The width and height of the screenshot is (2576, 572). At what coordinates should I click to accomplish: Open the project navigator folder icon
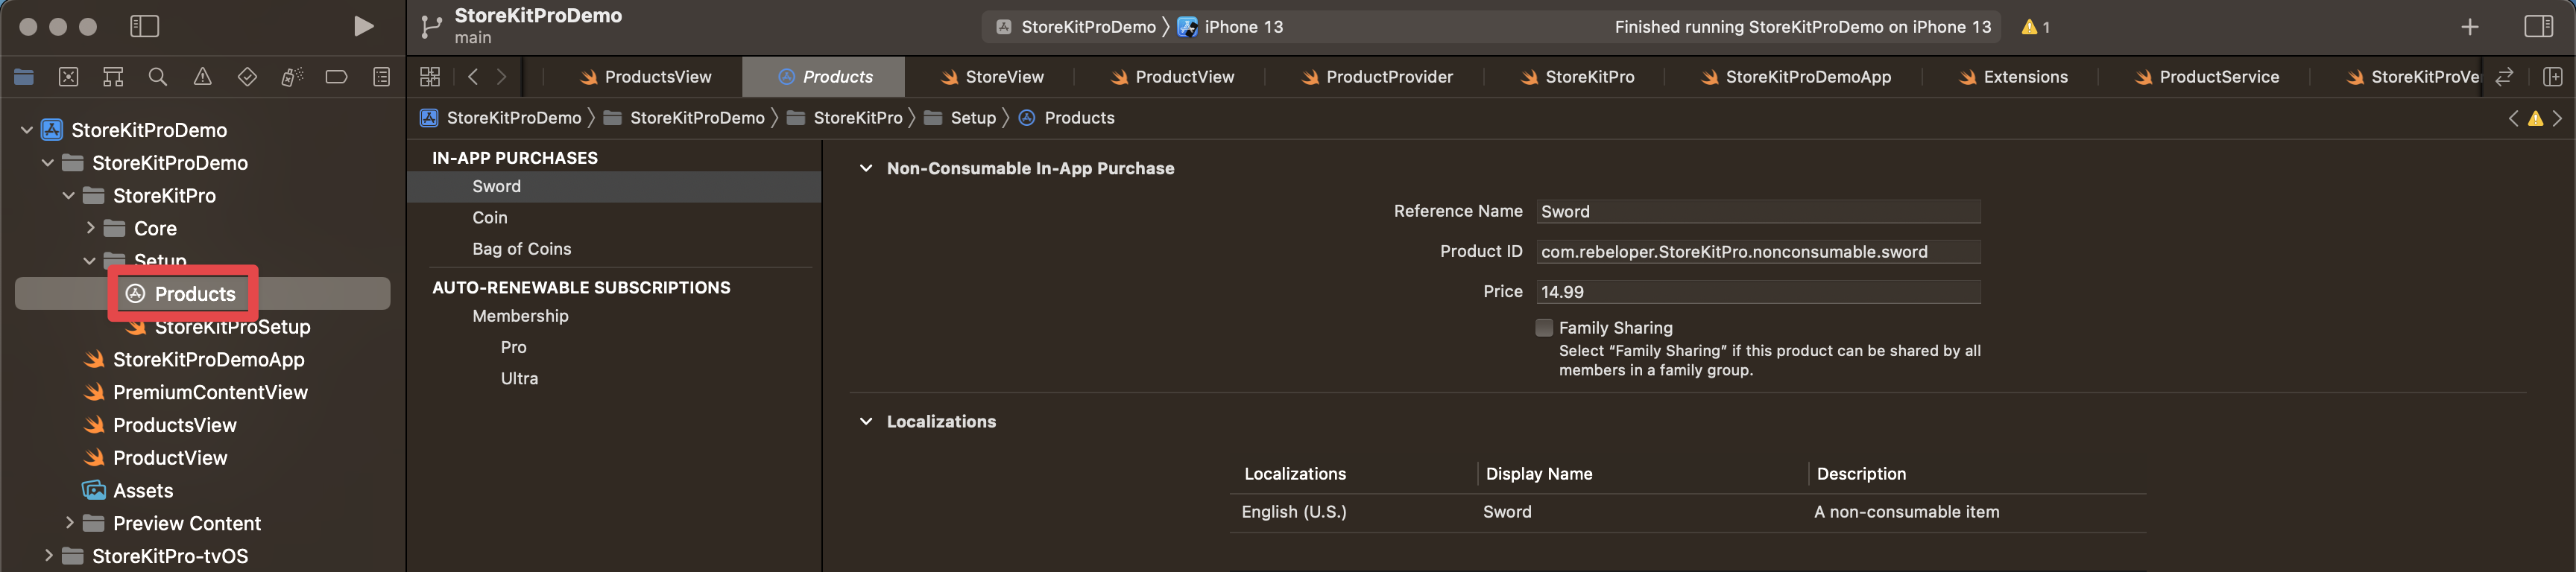click(24, 77)
